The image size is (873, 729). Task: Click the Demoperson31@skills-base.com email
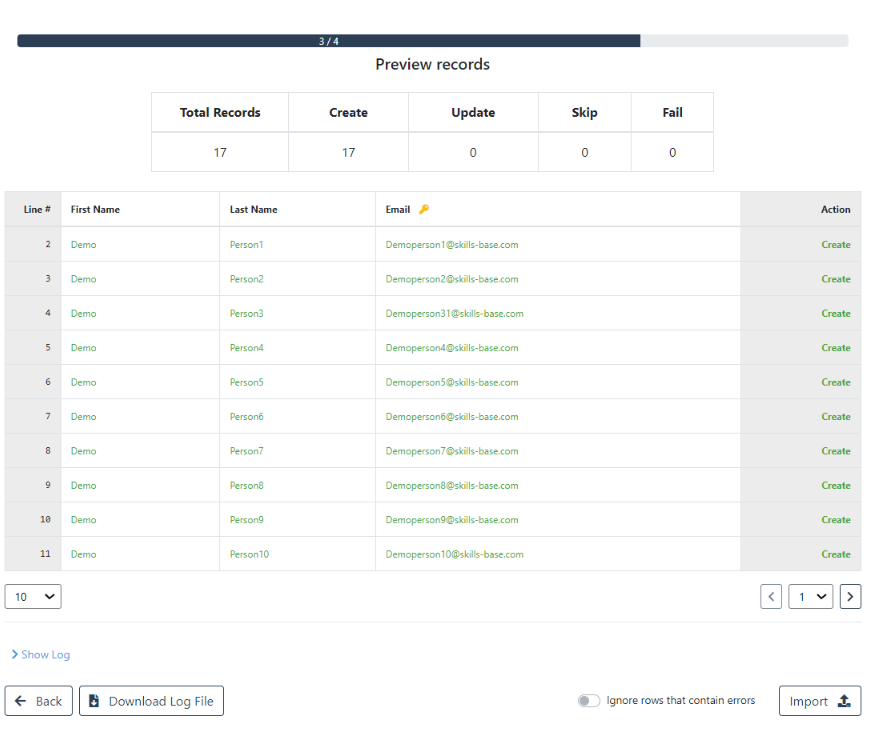click(x=454, y=314)
